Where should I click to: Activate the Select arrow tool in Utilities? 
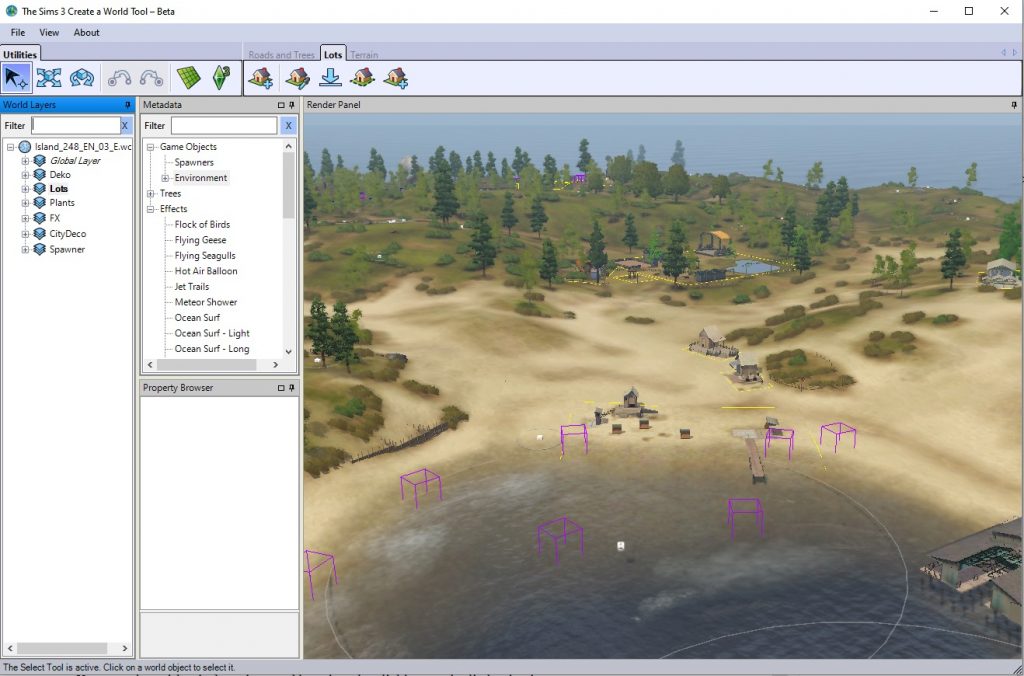coord(17,77)
